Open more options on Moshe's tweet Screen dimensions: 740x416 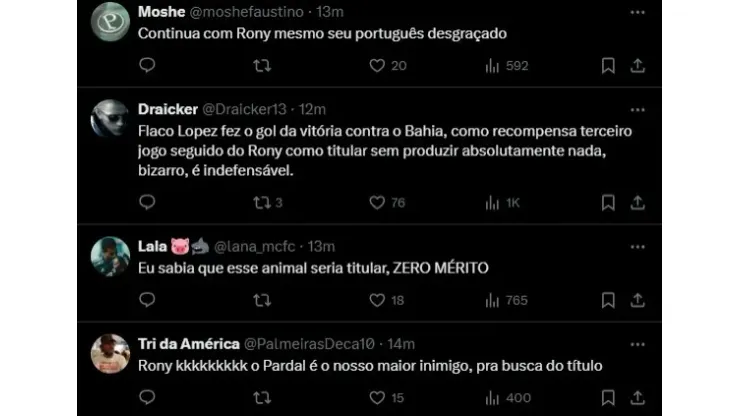(x=637, y=12)
